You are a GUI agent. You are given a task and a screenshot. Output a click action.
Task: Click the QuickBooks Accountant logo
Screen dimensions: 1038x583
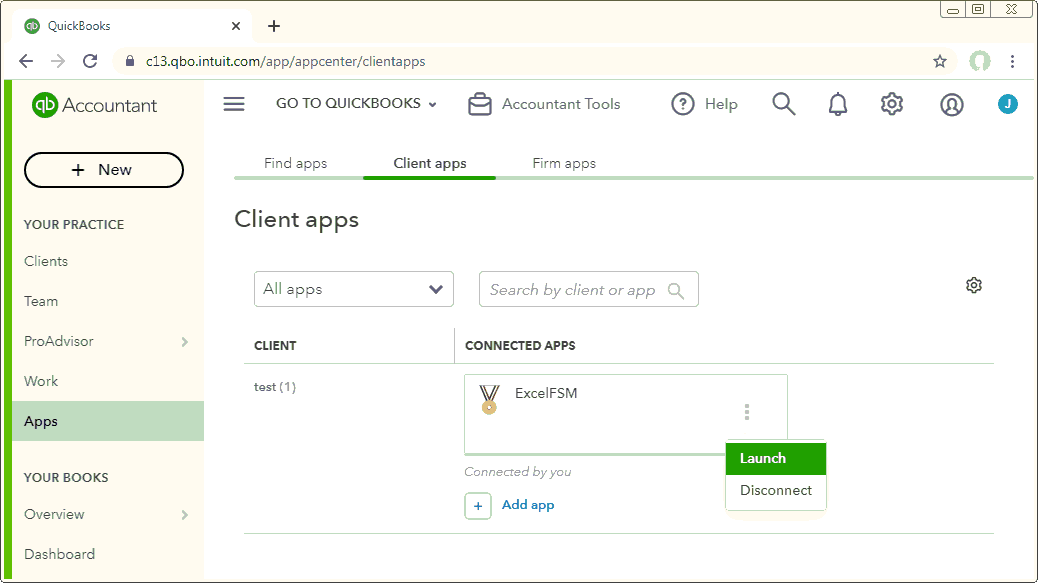point(95,105)
